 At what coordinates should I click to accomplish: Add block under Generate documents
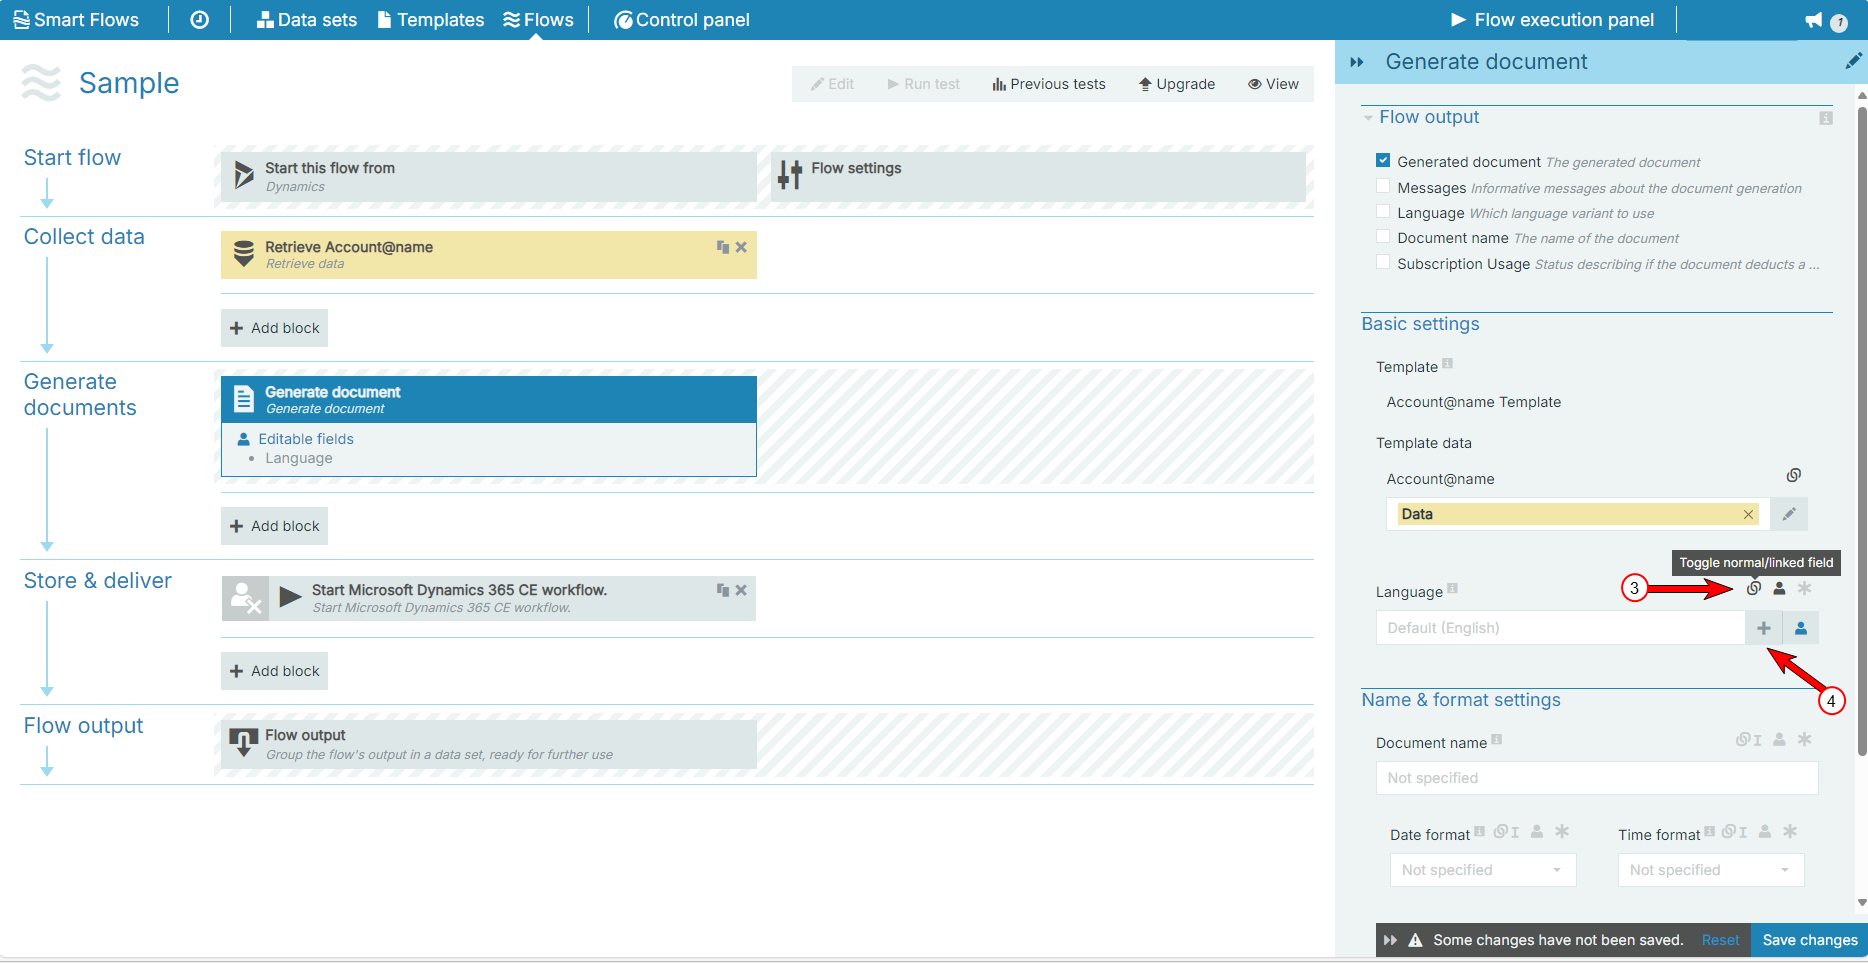[274, 526]
